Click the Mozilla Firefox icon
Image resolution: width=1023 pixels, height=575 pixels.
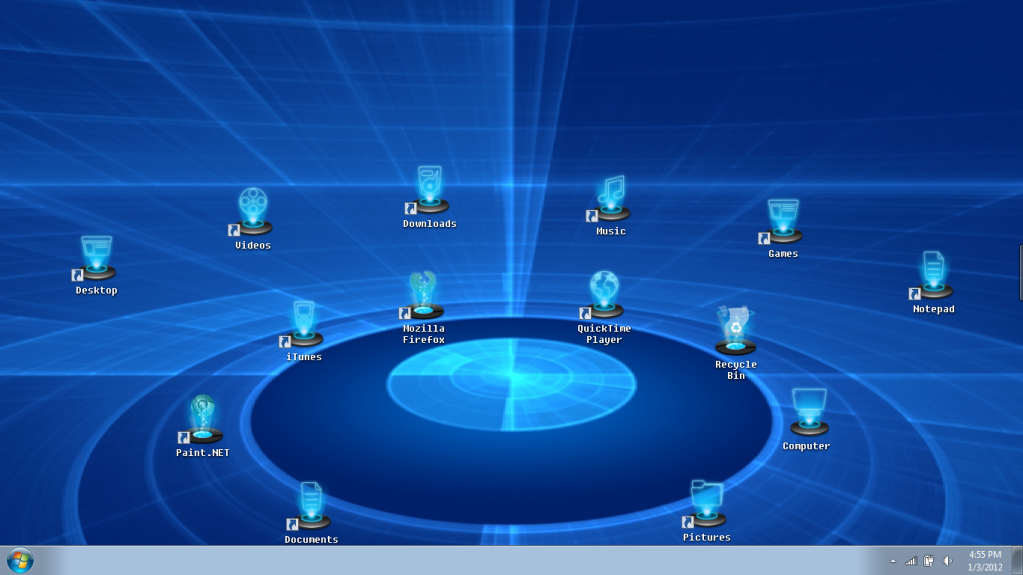click(x=423, y=297)
